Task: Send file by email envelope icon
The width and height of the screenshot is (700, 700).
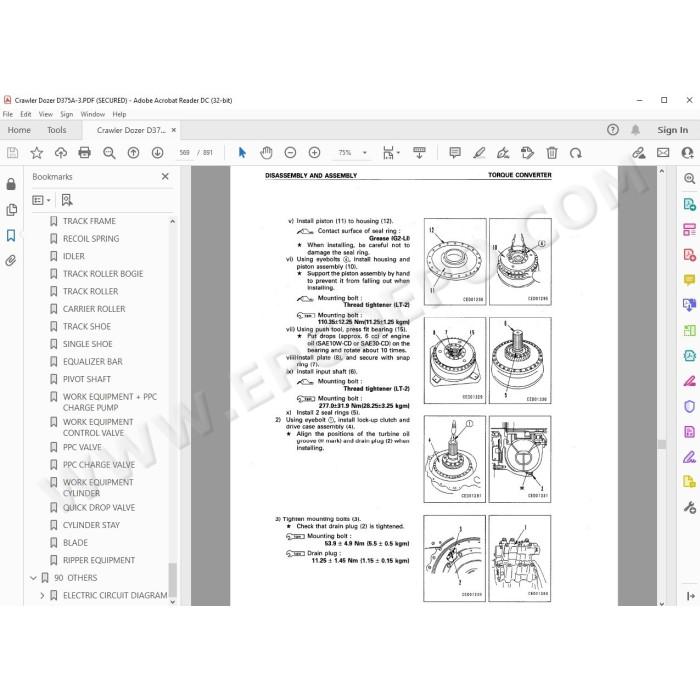Action: (x=663, y=153)
